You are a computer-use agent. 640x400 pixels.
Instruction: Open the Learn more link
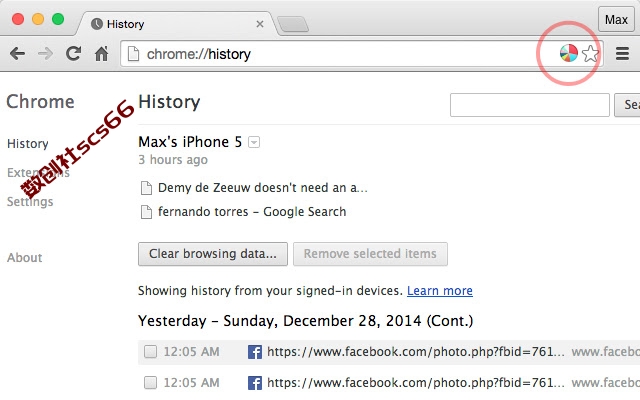[440, 291]
